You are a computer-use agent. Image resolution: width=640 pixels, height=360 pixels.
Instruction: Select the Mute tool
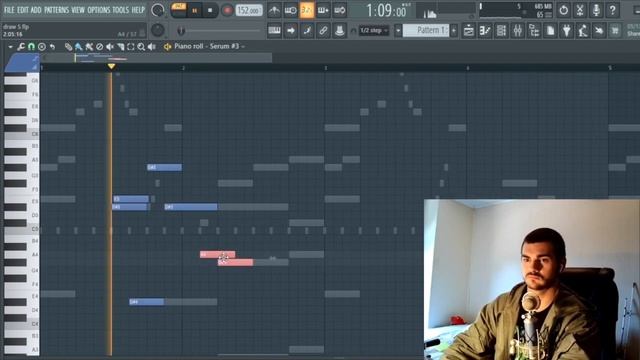coord(110,47)
